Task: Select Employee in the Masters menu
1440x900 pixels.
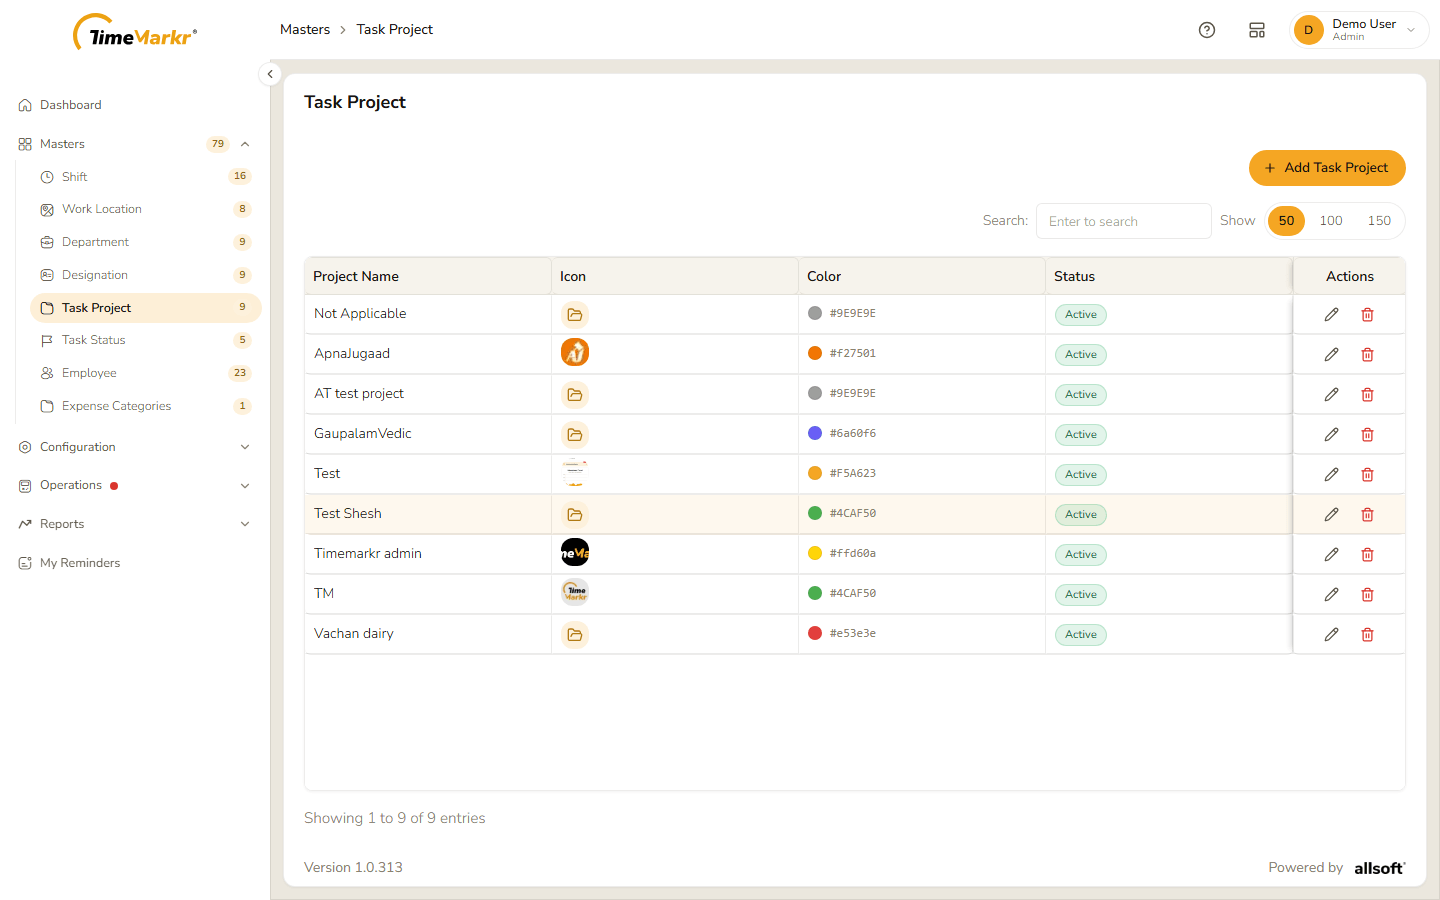Action: click(x=146, y=373)
